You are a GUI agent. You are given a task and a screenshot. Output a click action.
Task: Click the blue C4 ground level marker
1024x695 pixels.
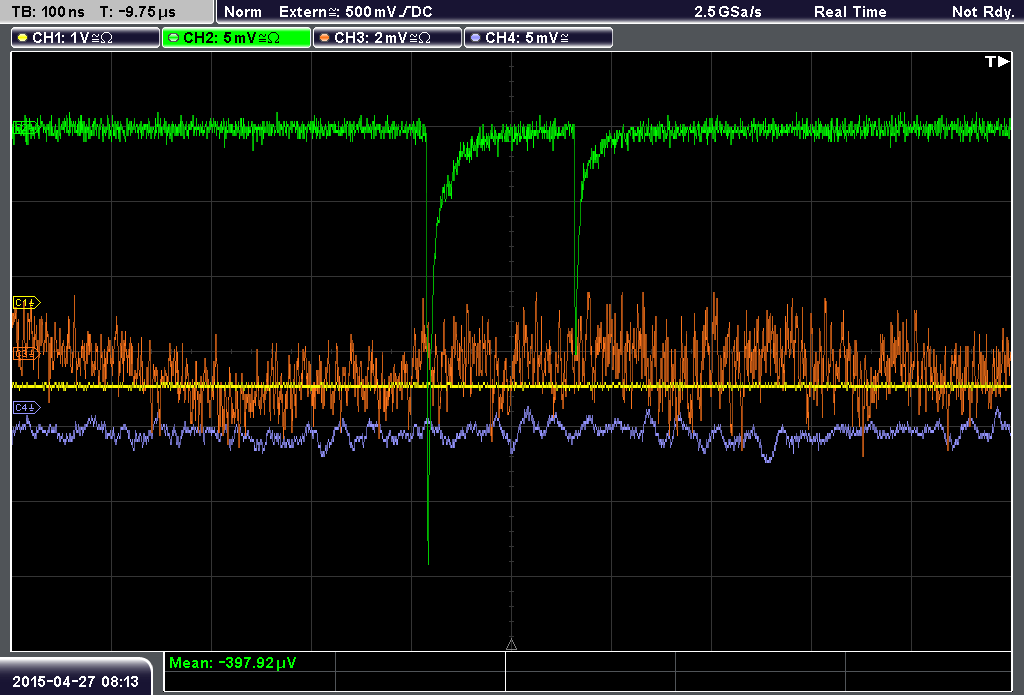point(27,408)
